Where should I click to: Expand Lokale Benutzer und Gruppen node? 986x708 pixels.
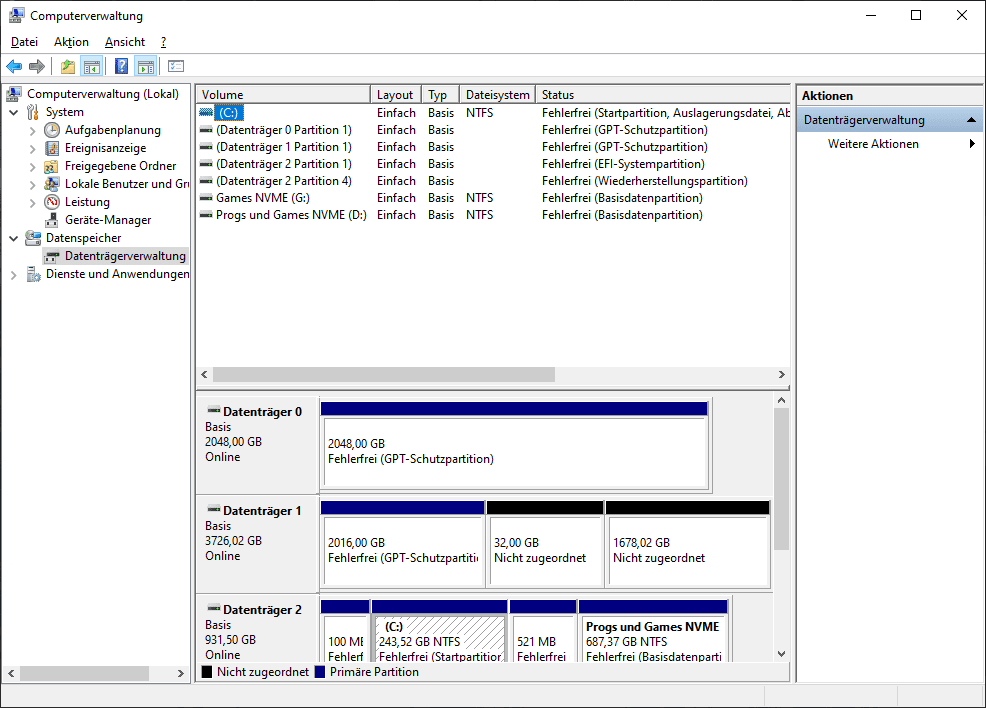[x=33, y=185]
